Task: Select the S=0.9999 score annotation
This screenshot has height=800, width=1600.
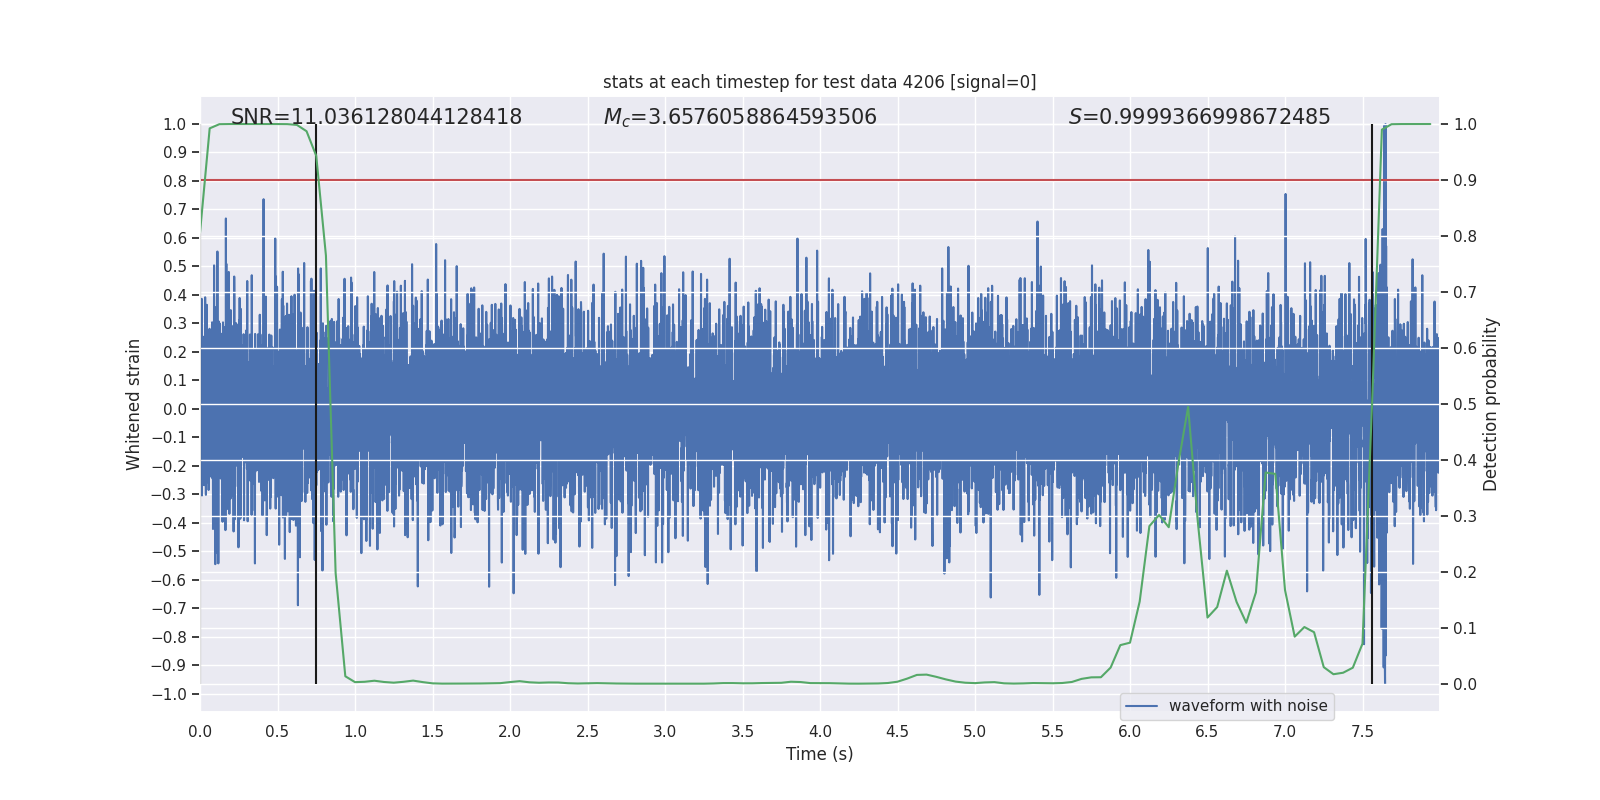Action: coord(1199,117)
